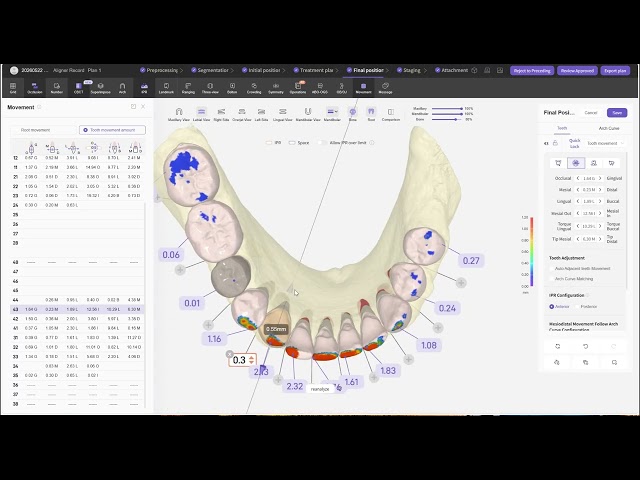Image resolution: width=640 pixels, height=480 pixels.
Task: Toggle Root display in viewport
Action: (371, 115)
